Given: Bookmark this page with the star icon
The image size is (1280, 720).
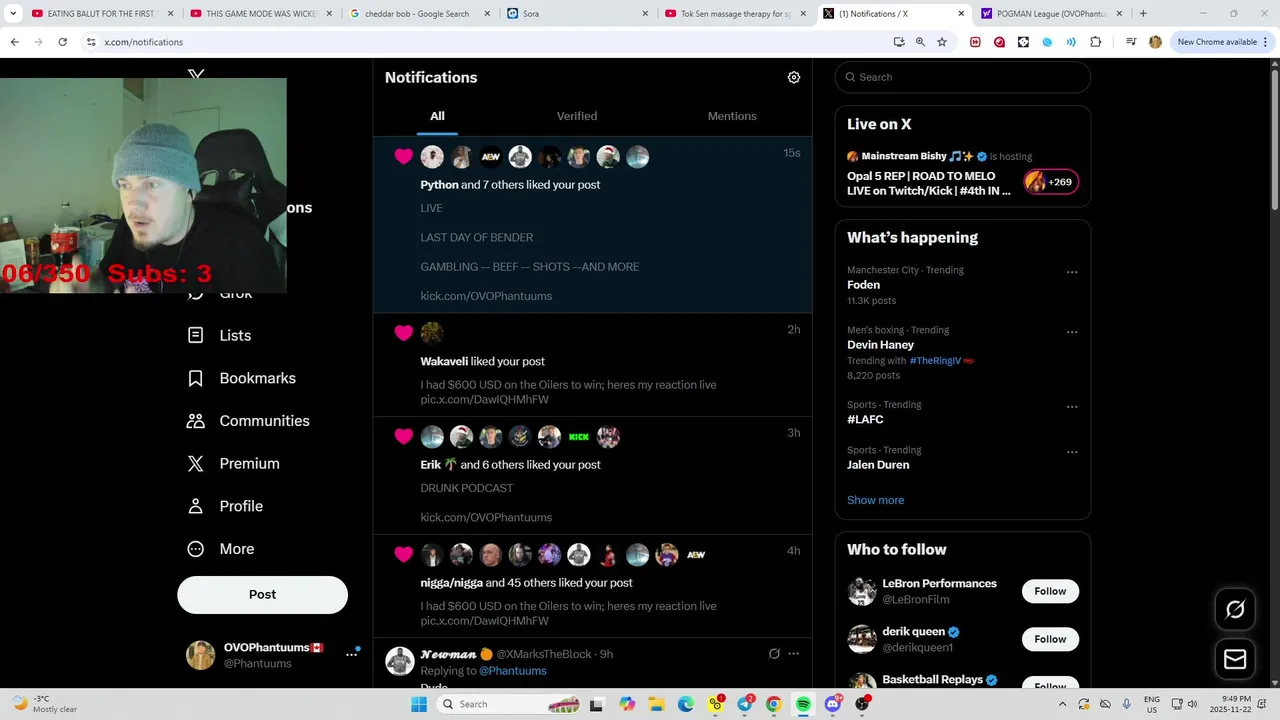Looking at the screenshot, I should tap(942, 42).
